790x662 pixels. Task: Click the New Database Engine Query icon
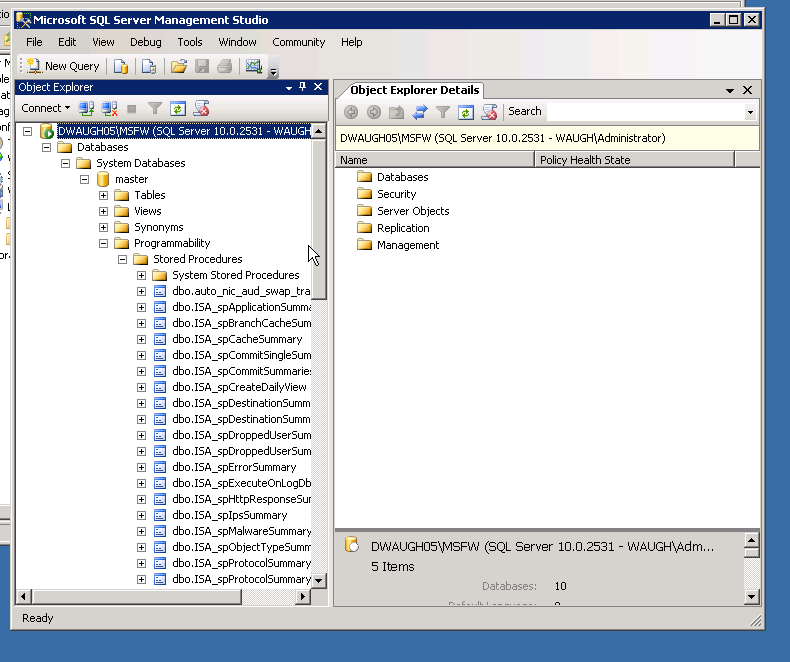click(120, 66)
